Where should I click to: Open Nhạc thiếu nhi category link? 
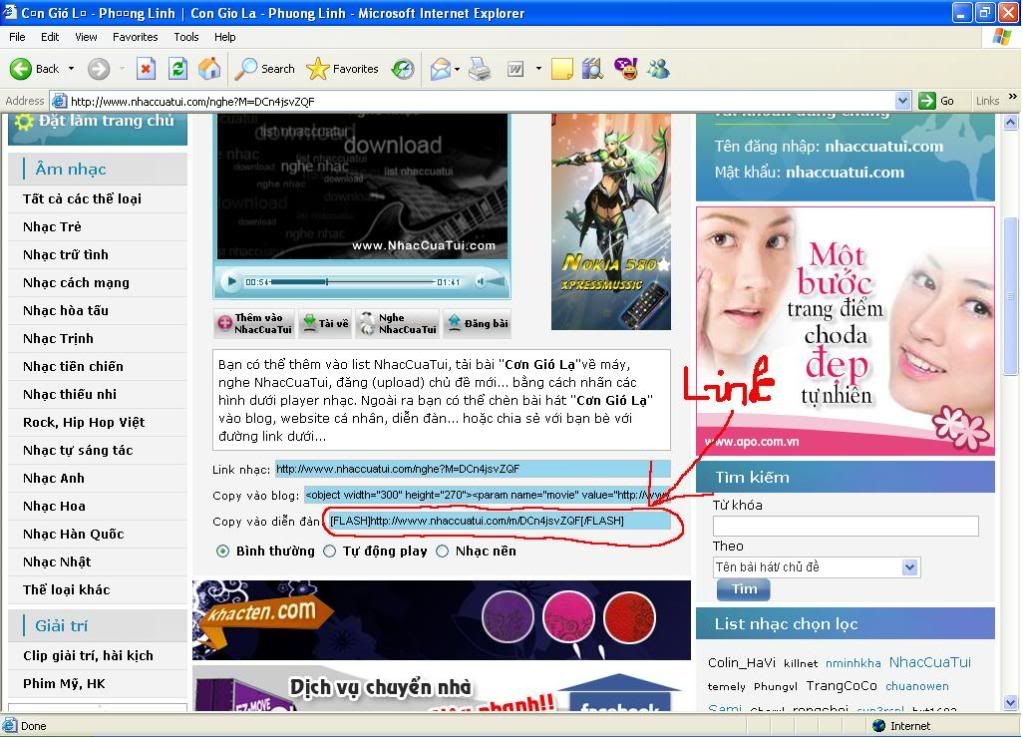70,395
